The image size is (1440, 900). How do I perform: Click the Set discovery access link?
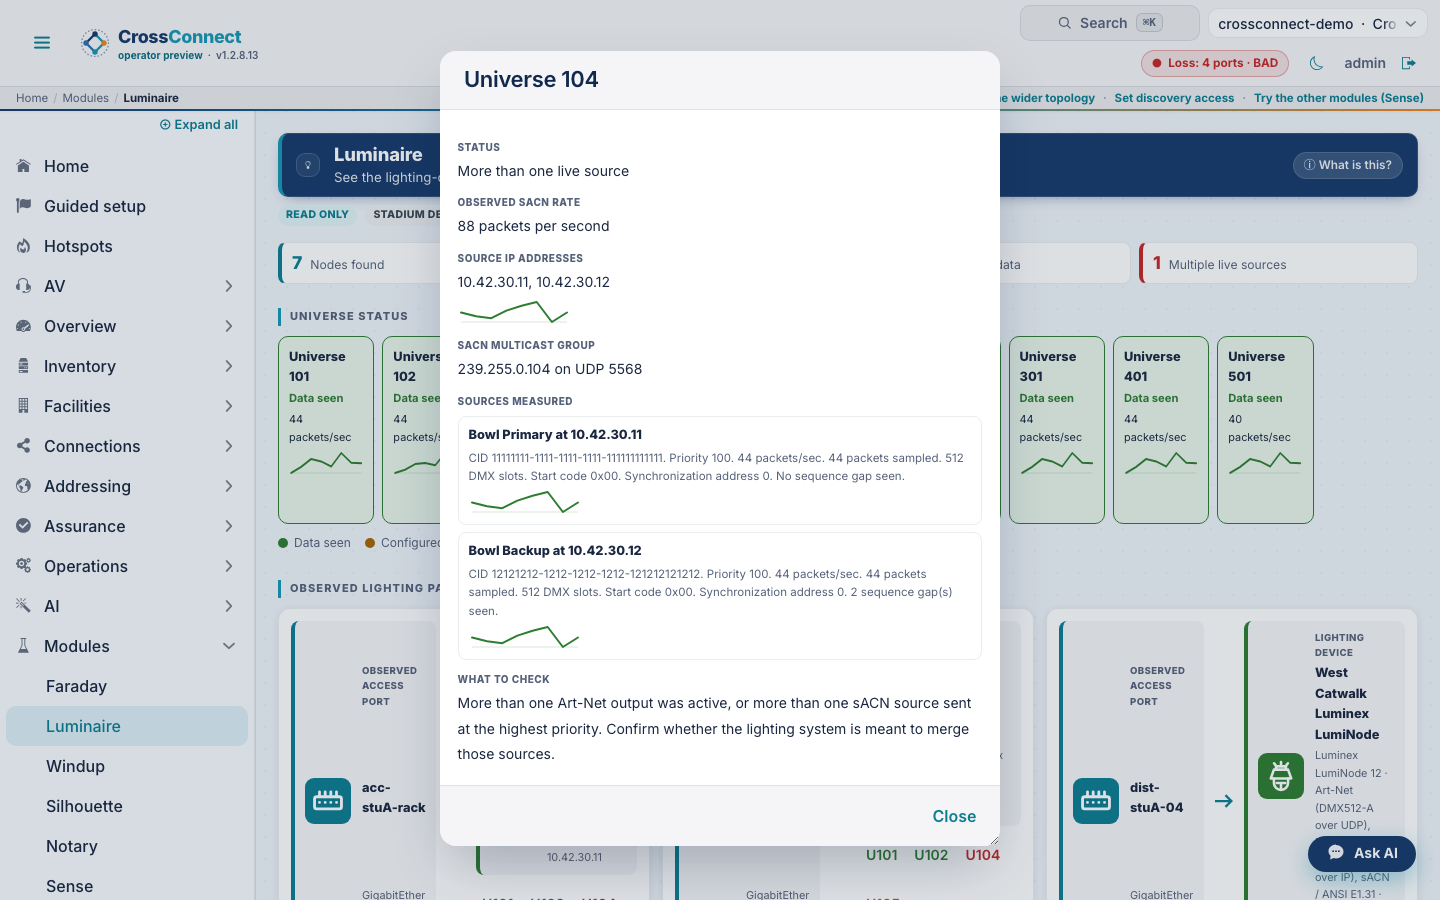[1174, 98]
